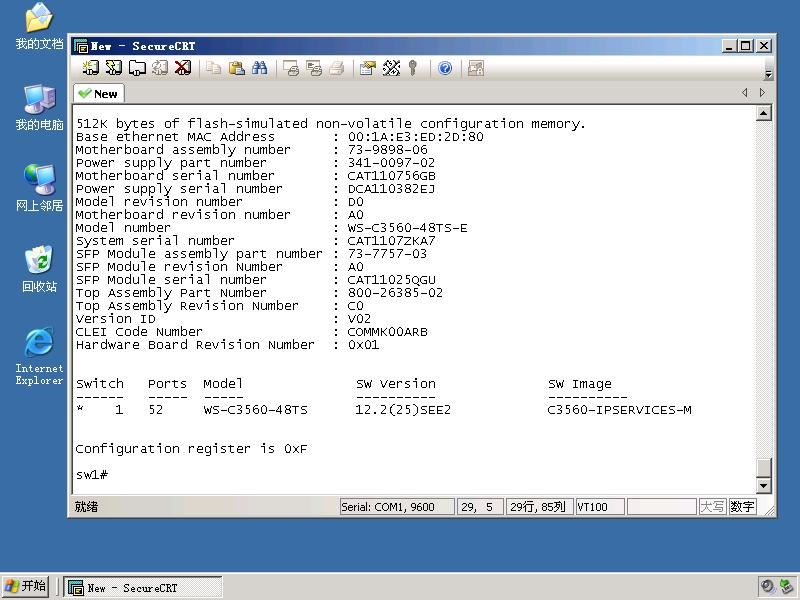The image size is (800, 600).
Task: Click the tab scroll right arrow
Action: pos(762,93)
